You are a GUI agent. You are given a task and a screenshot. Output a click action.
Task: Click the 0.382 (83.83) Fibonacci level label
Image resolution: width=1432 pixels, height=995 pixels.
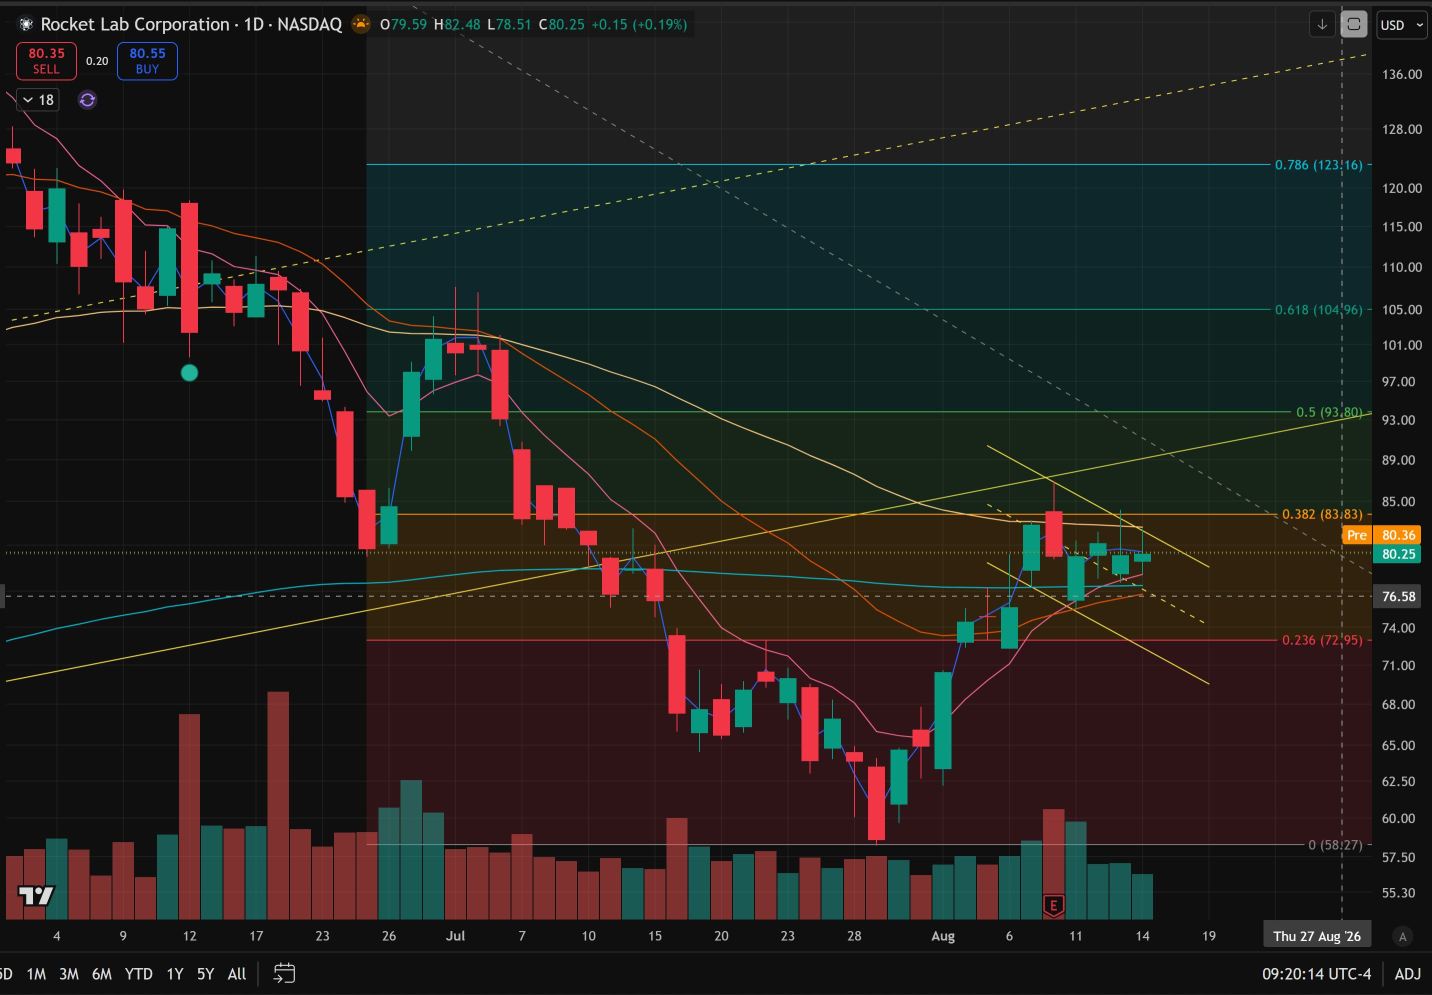pos(1322,515)
